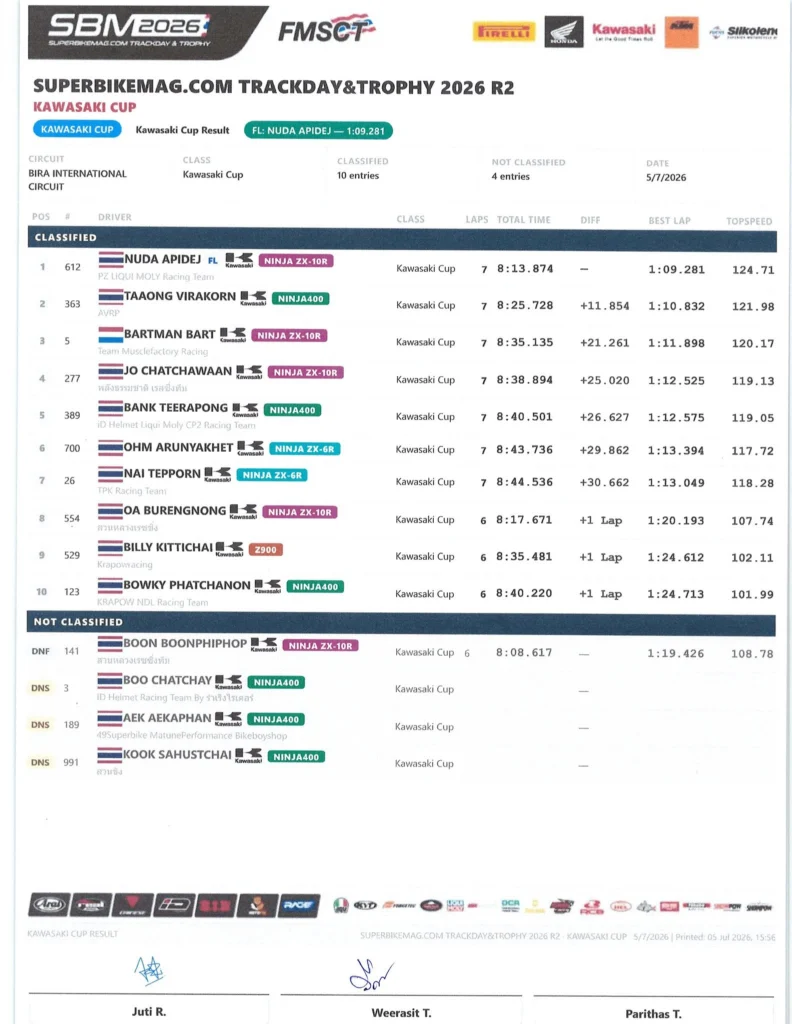Click the FMSCT logo
Viewport: 792px width, 1024px height.
[326, 29]
